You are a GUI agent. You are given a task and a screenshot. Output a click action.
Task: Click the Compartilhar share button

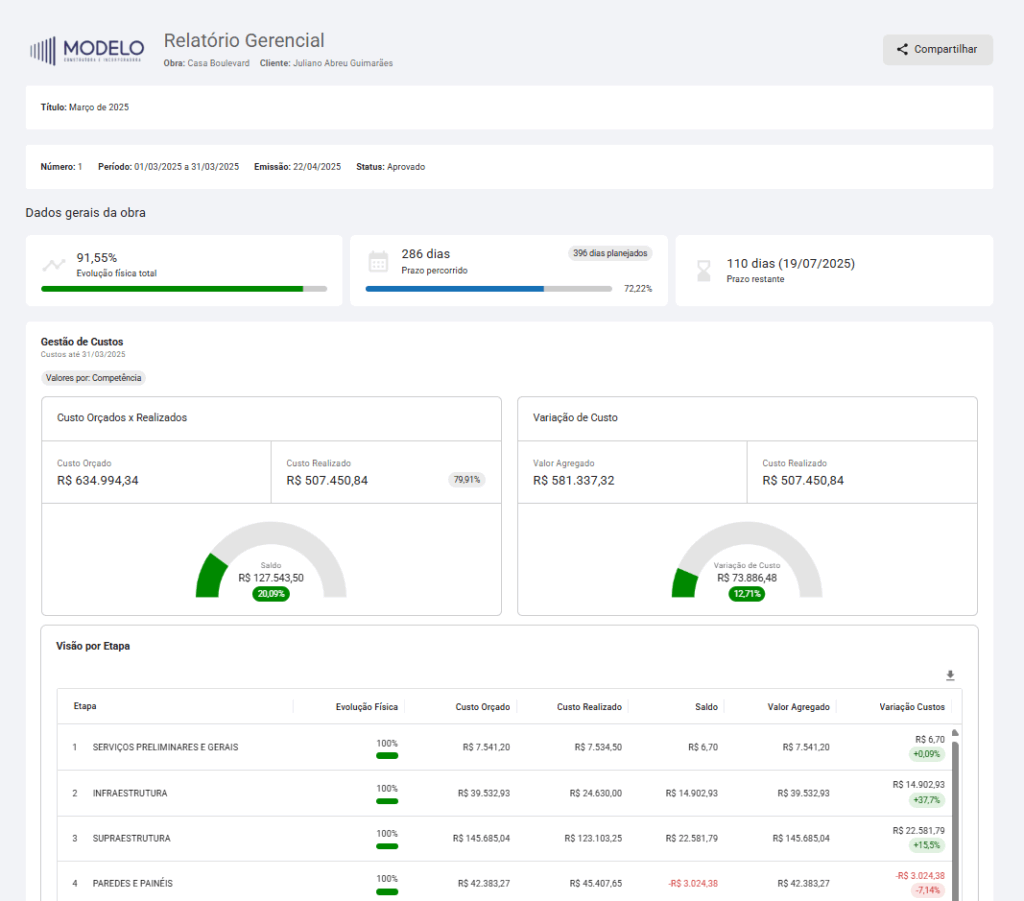click(x=937, y=49)
